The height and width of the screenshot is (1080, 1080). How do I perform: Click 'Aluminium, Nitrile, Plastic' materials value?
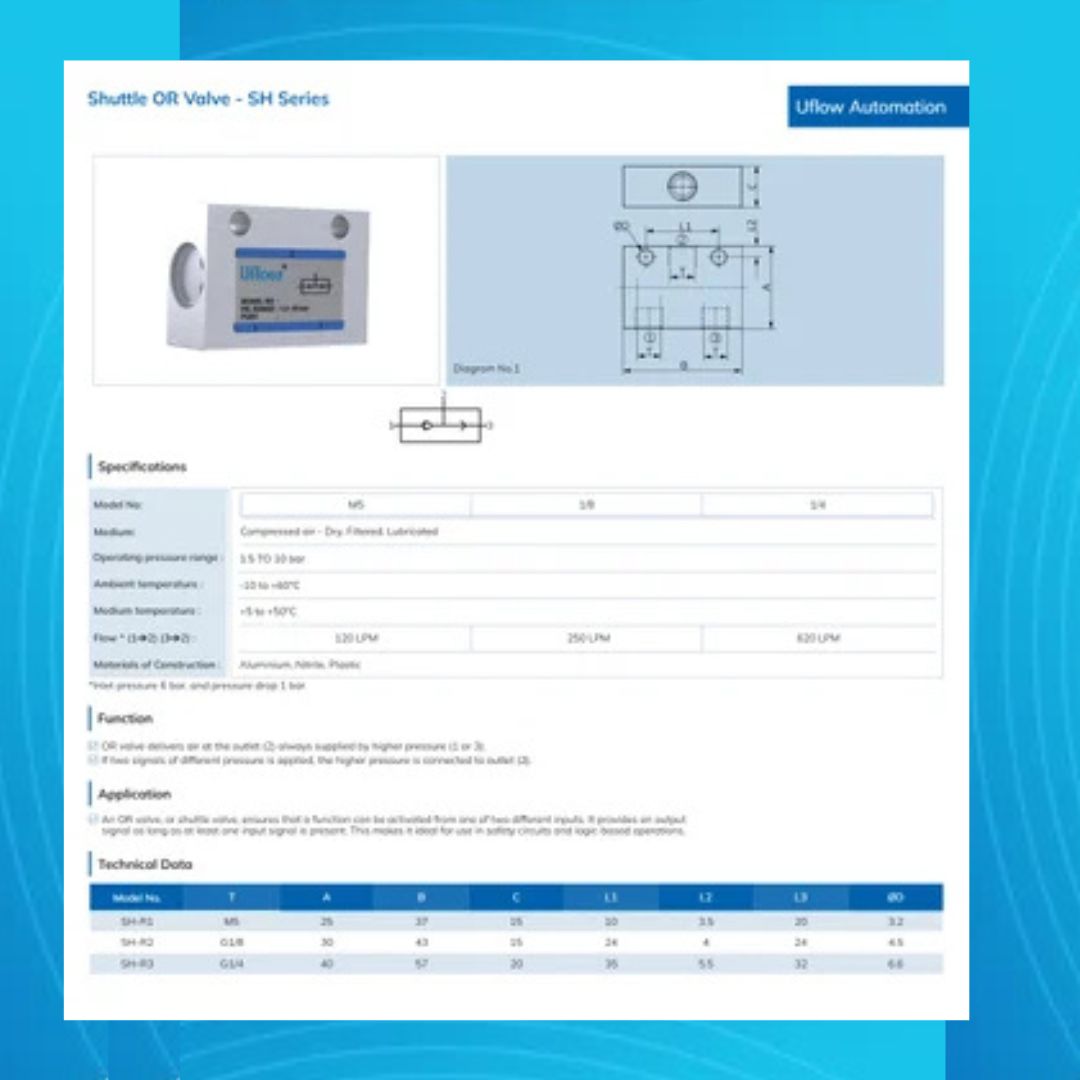point(300,665)
